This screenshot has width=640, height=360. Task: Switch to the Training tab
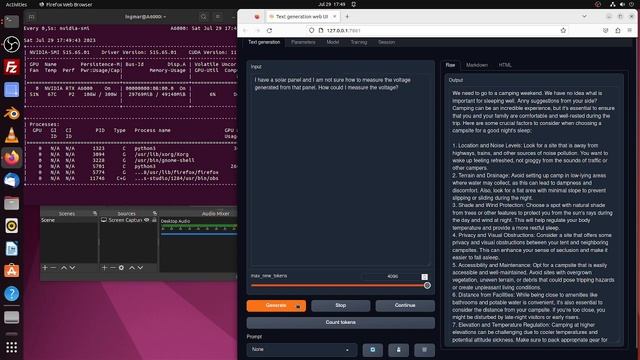(x=359, y=42)
